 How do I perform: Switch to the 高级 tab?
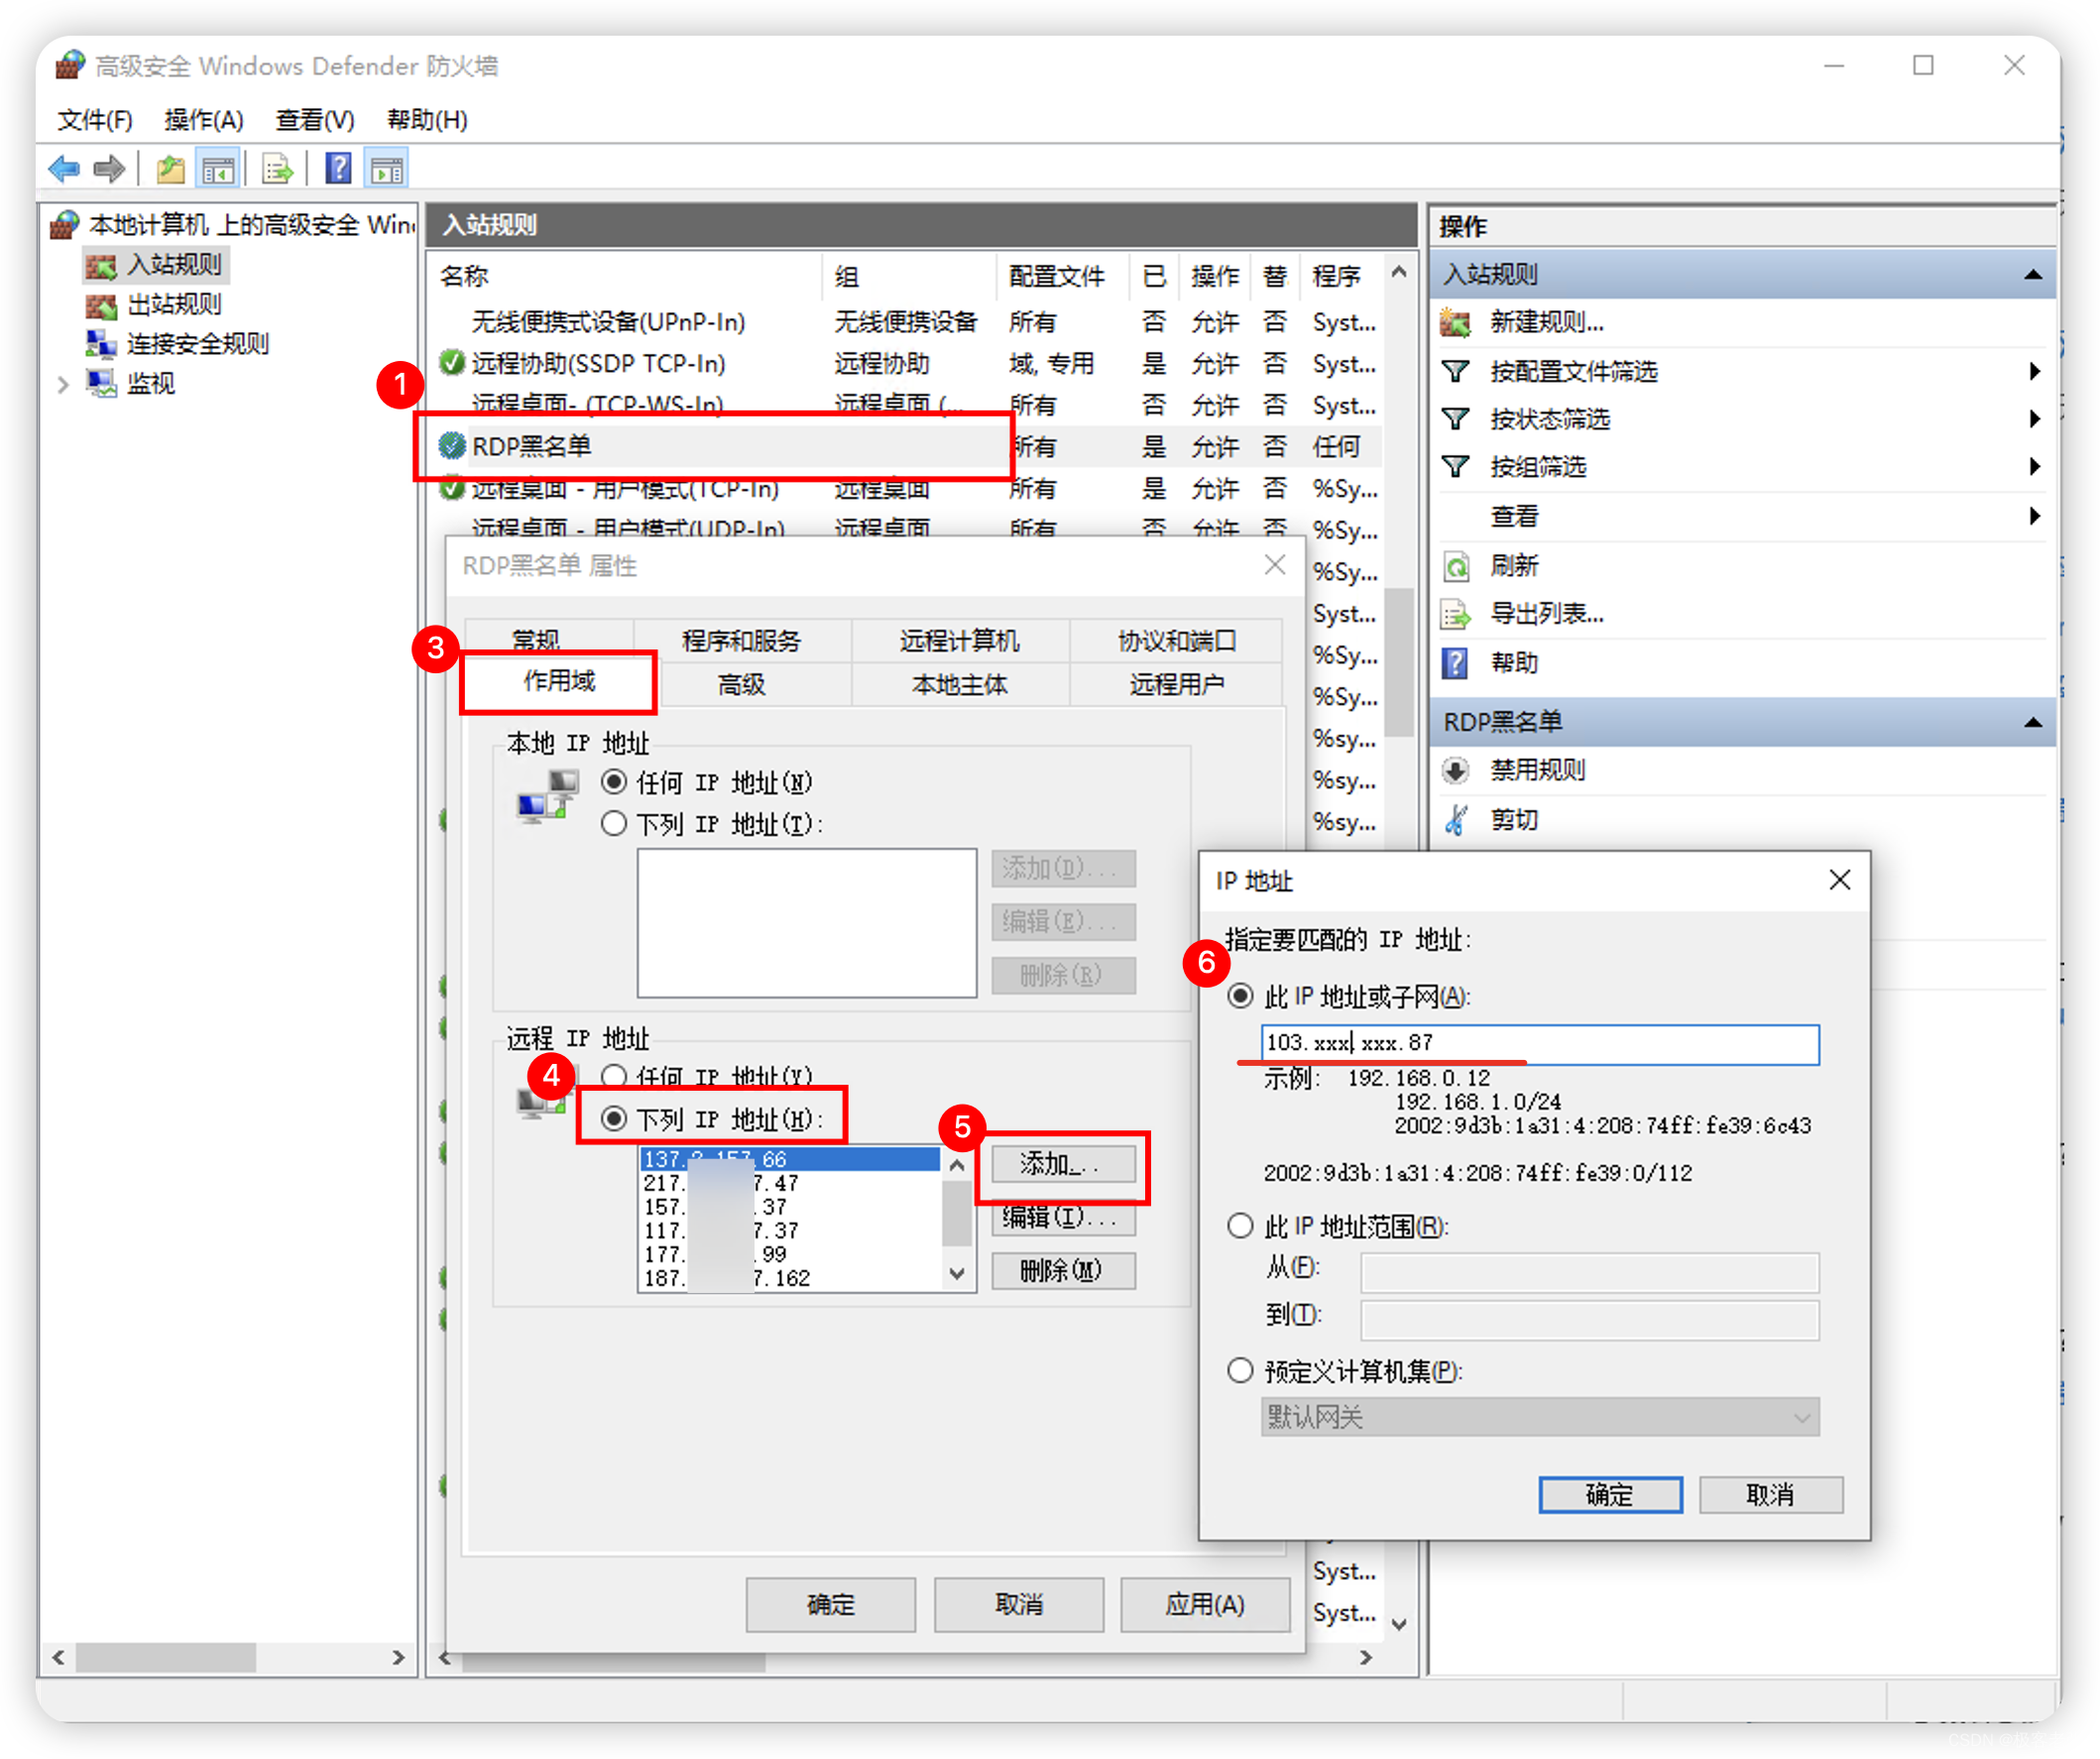pos(742,685)
